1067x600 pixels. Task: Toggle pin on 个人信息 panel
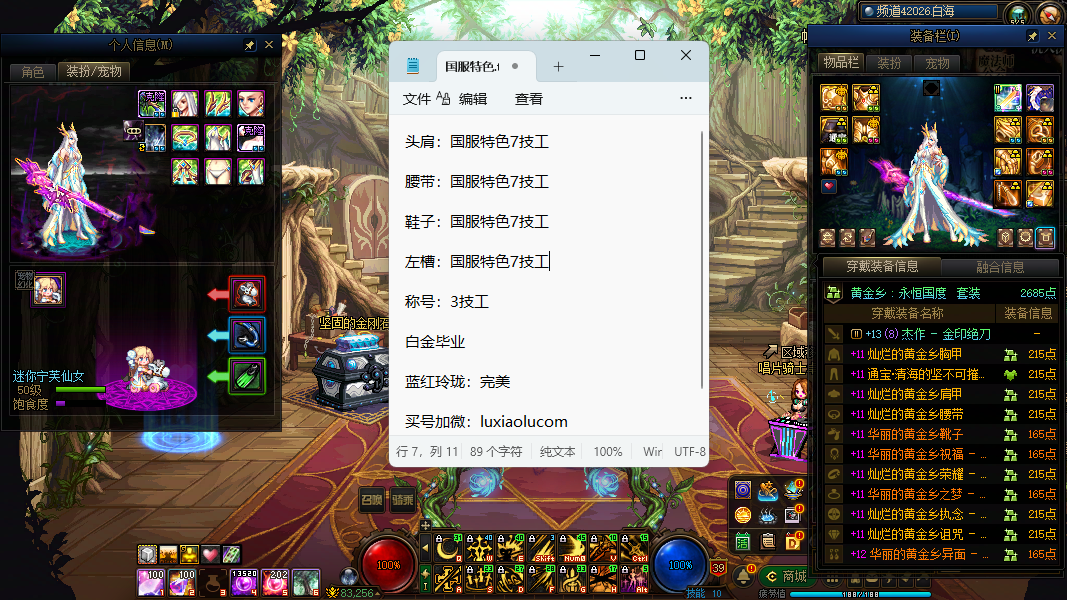[250, 46]
